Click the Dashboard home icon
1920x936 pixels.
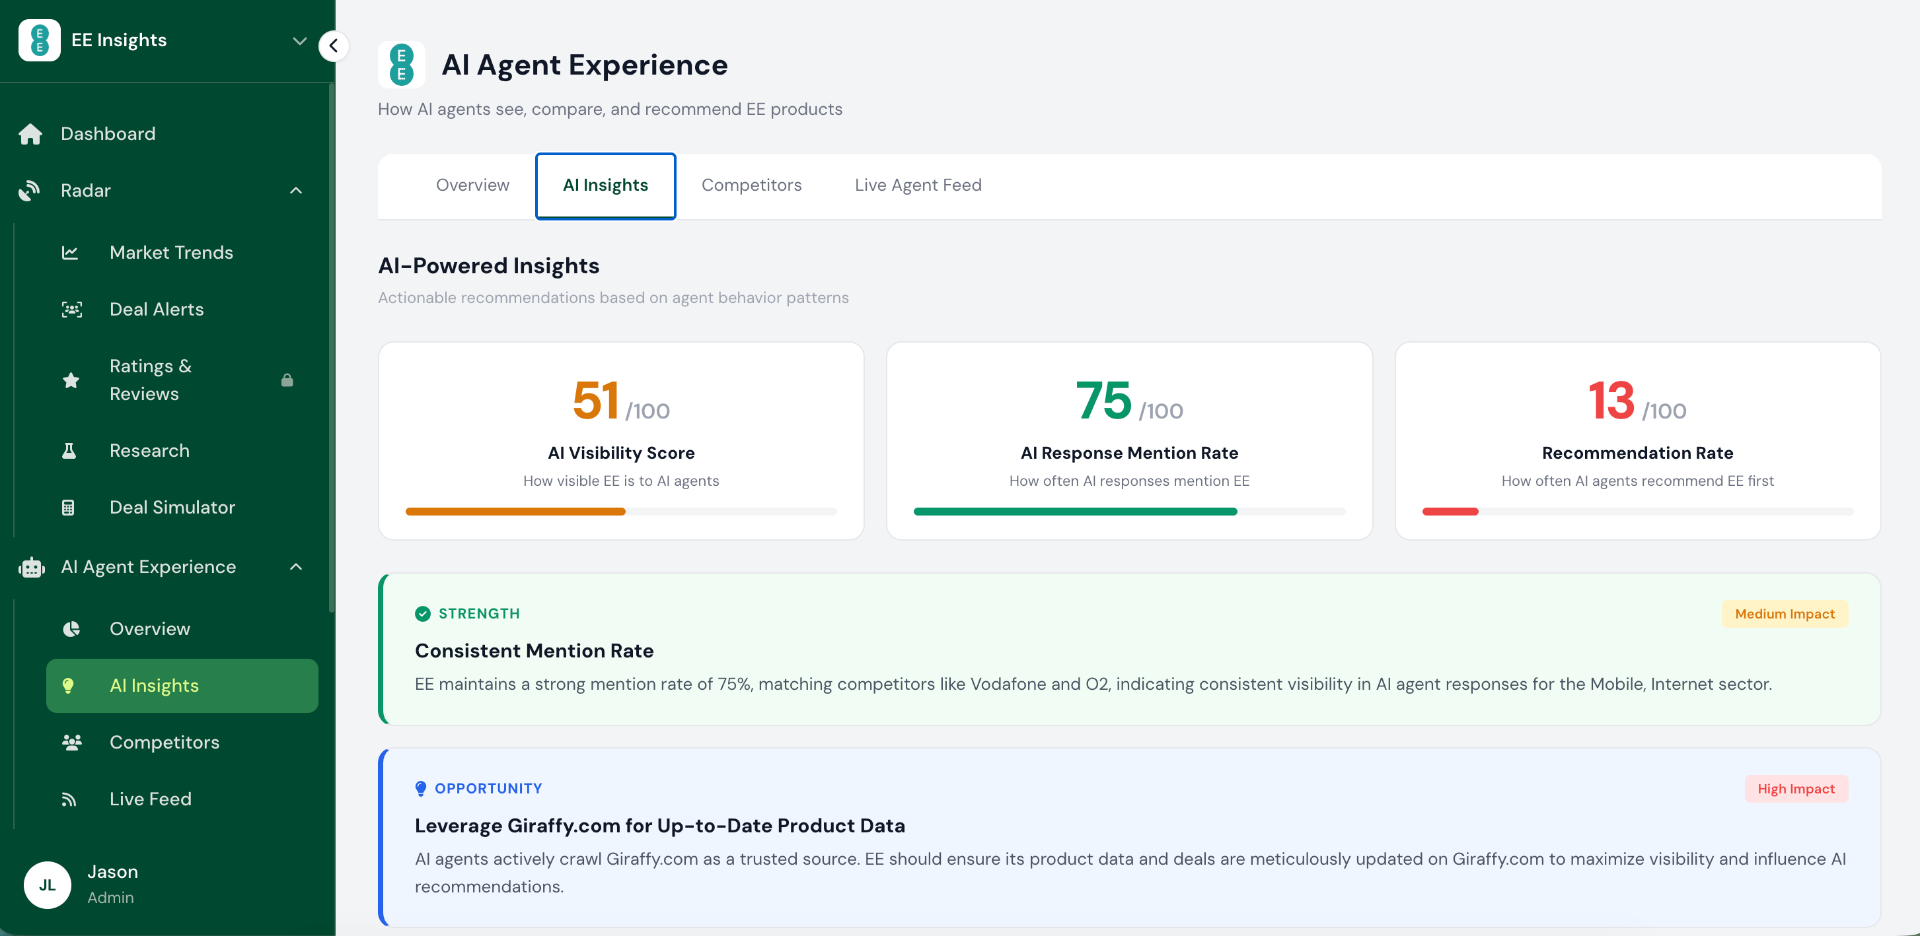tap(31, 134)
